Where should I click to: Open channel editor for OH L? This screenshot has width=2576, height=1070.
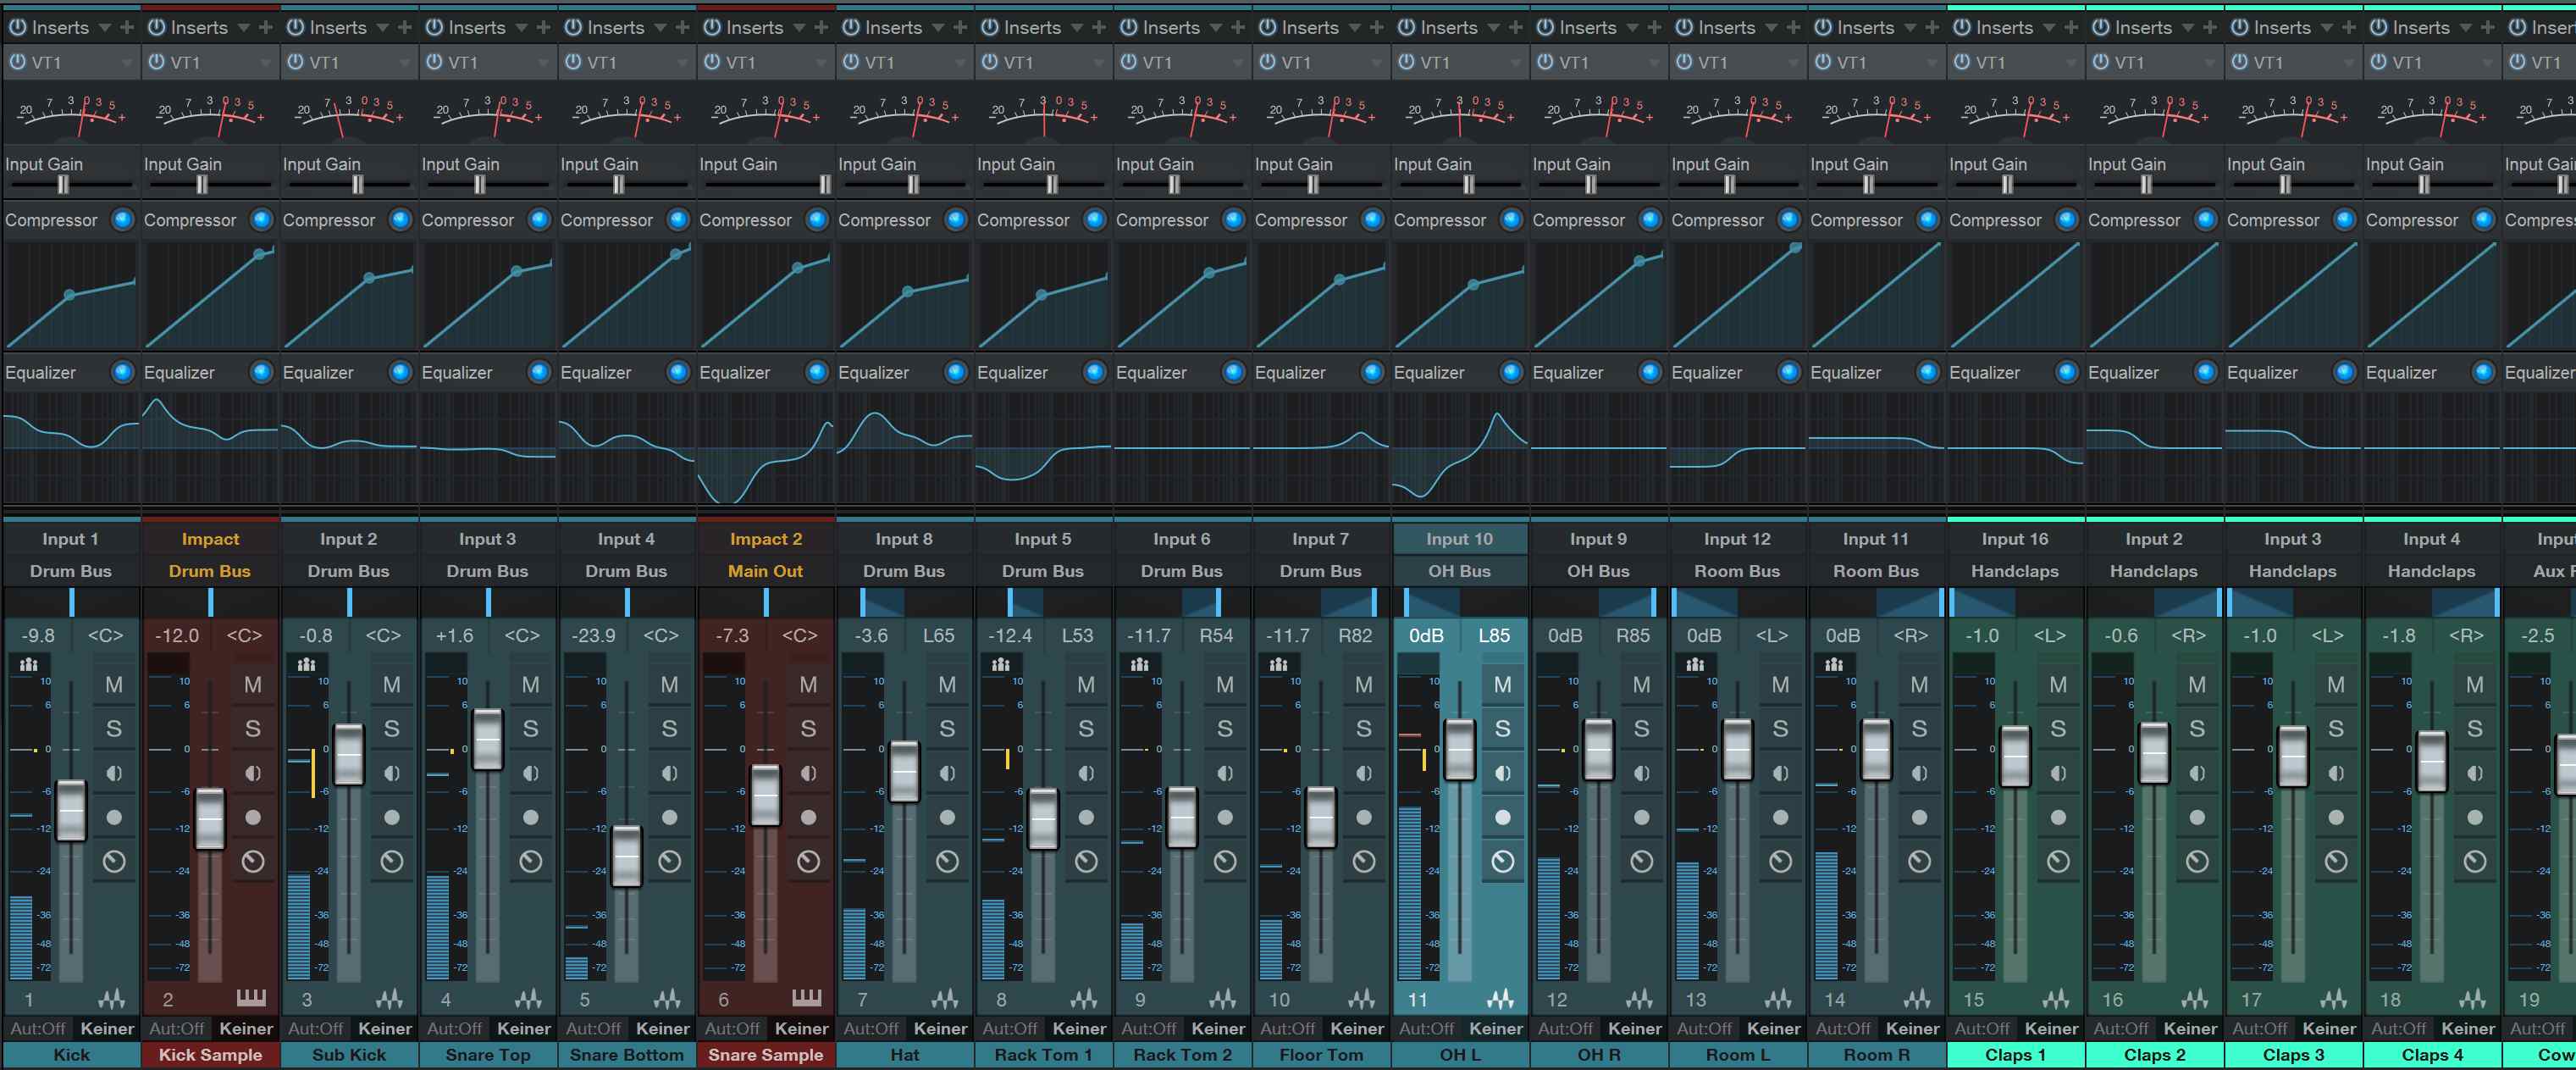(x=1503, y=861)
